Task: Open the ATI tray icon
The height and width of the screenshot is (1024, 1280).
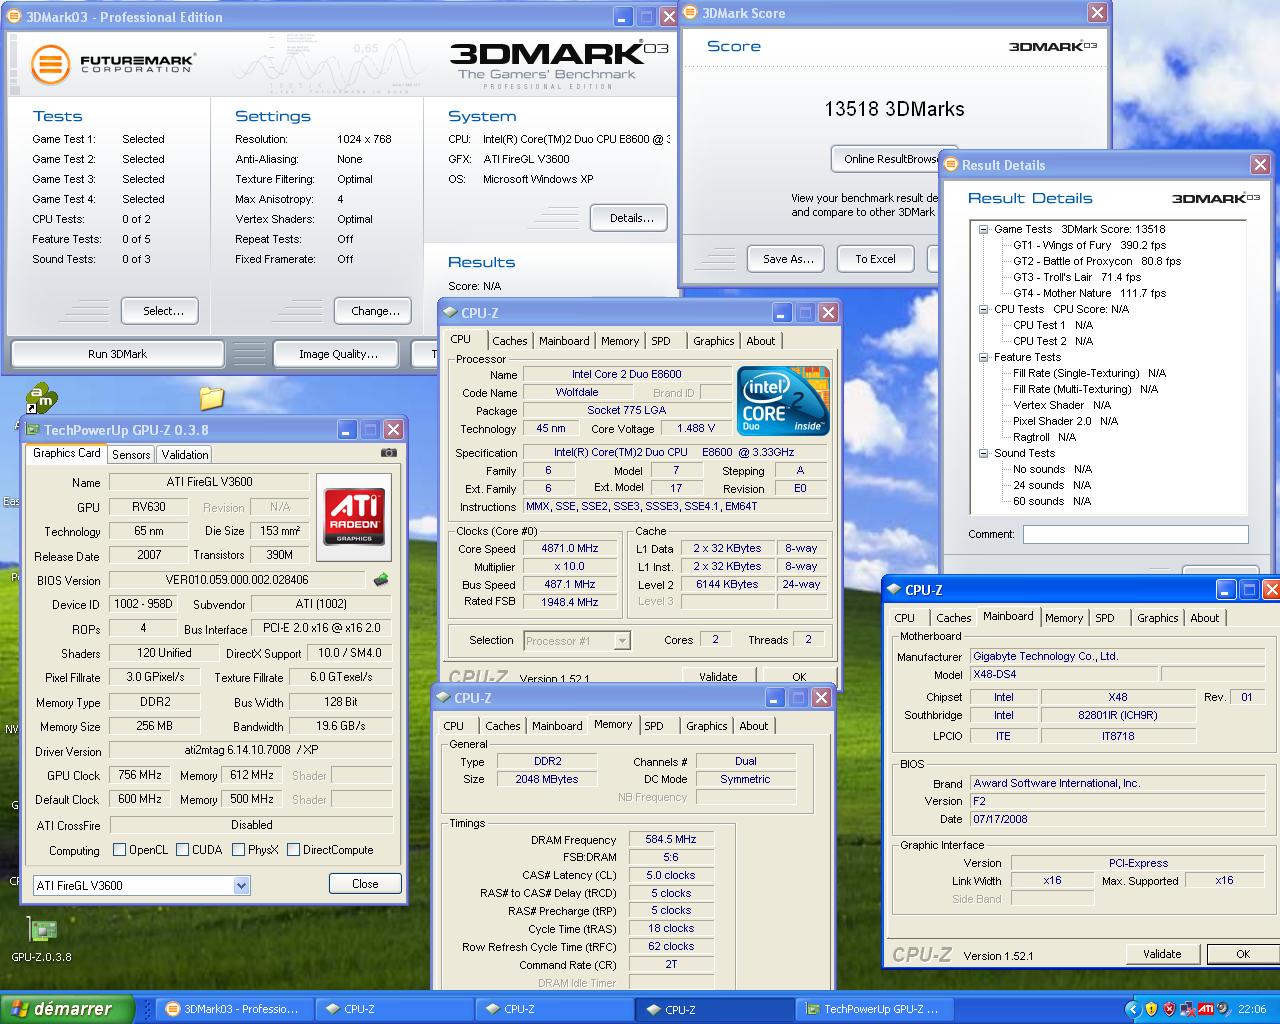Action: (1206, 1009)
